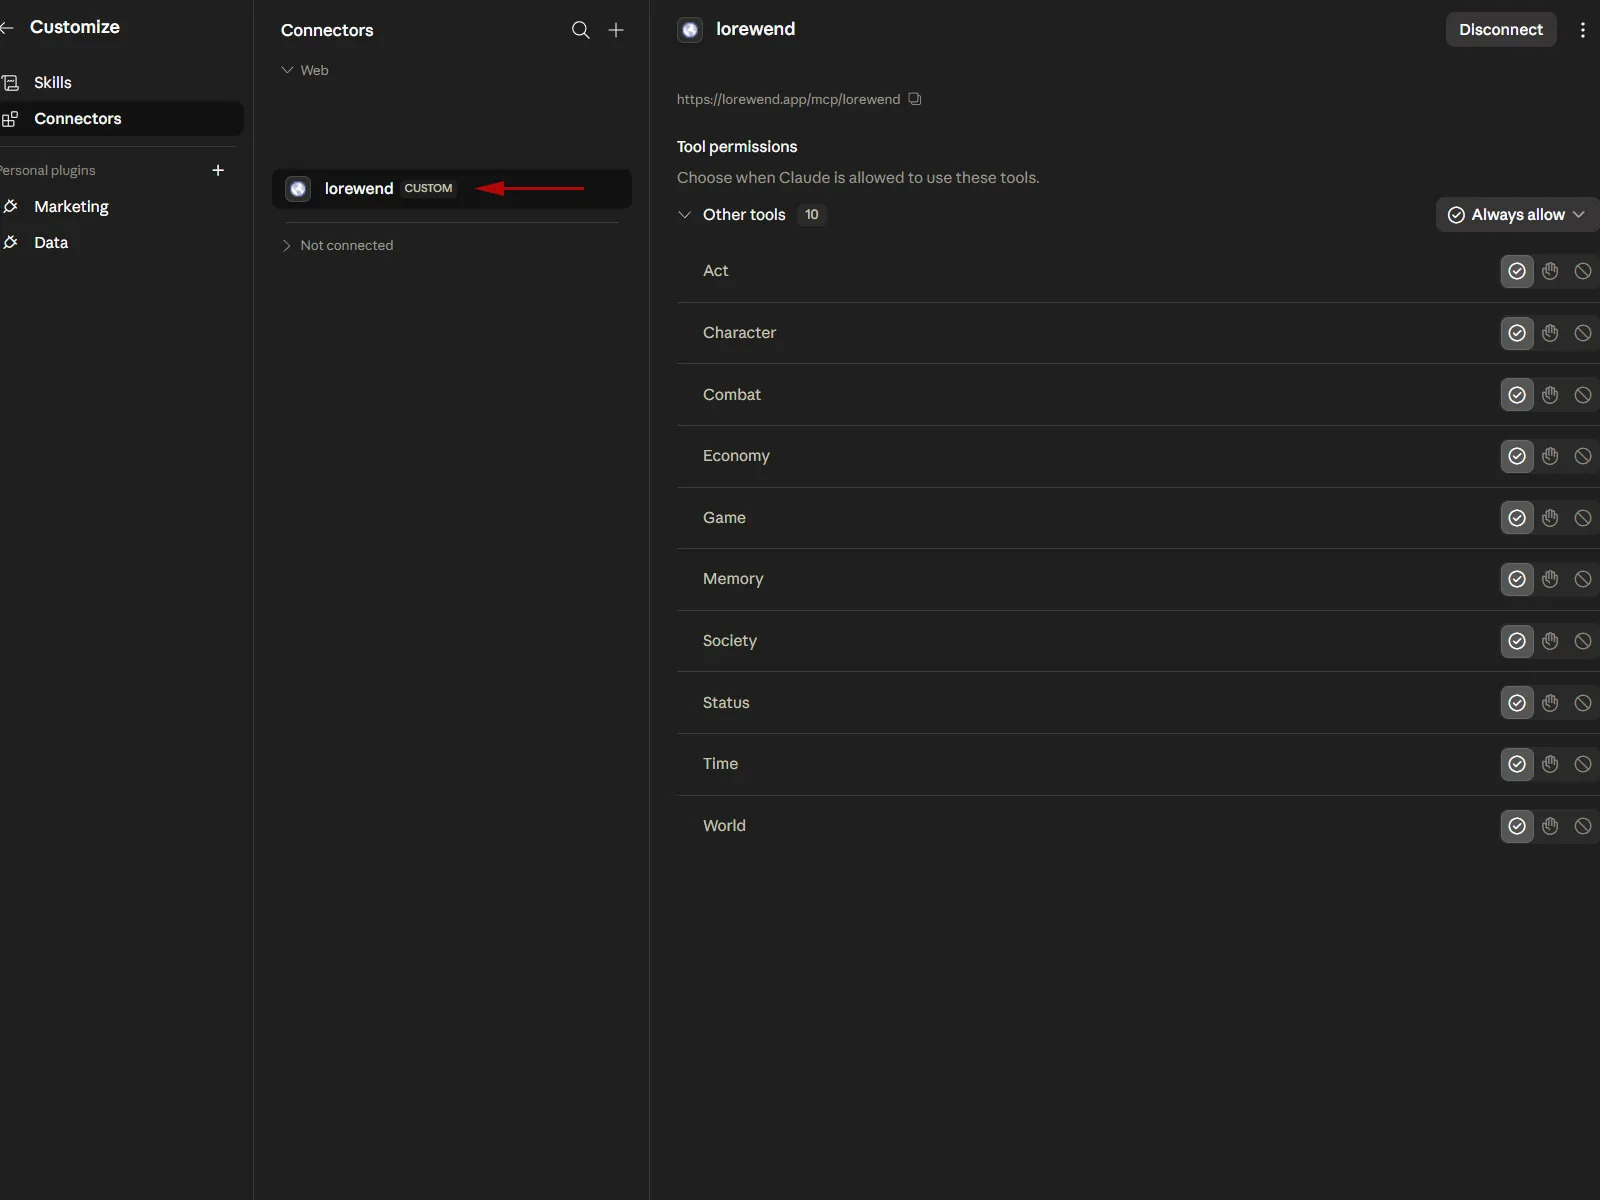Set Memory tool to needs approval
Screen dimensions: 1600x1200
click(1550, 579)
